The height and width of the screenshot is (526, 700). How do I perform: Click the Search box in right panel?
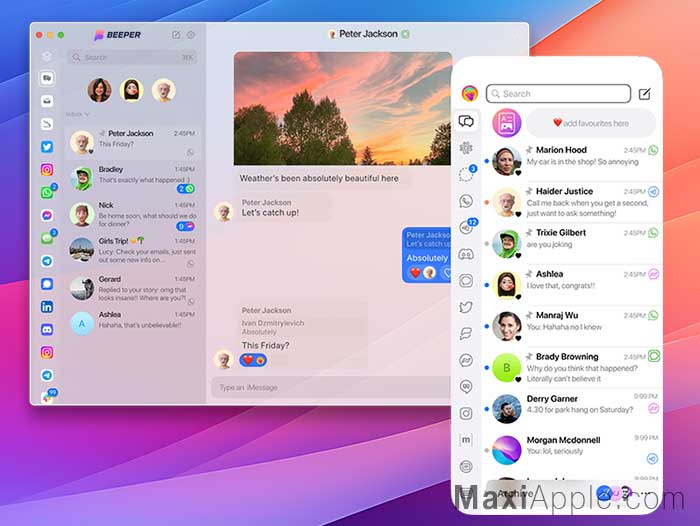click(x=558, y=94)
